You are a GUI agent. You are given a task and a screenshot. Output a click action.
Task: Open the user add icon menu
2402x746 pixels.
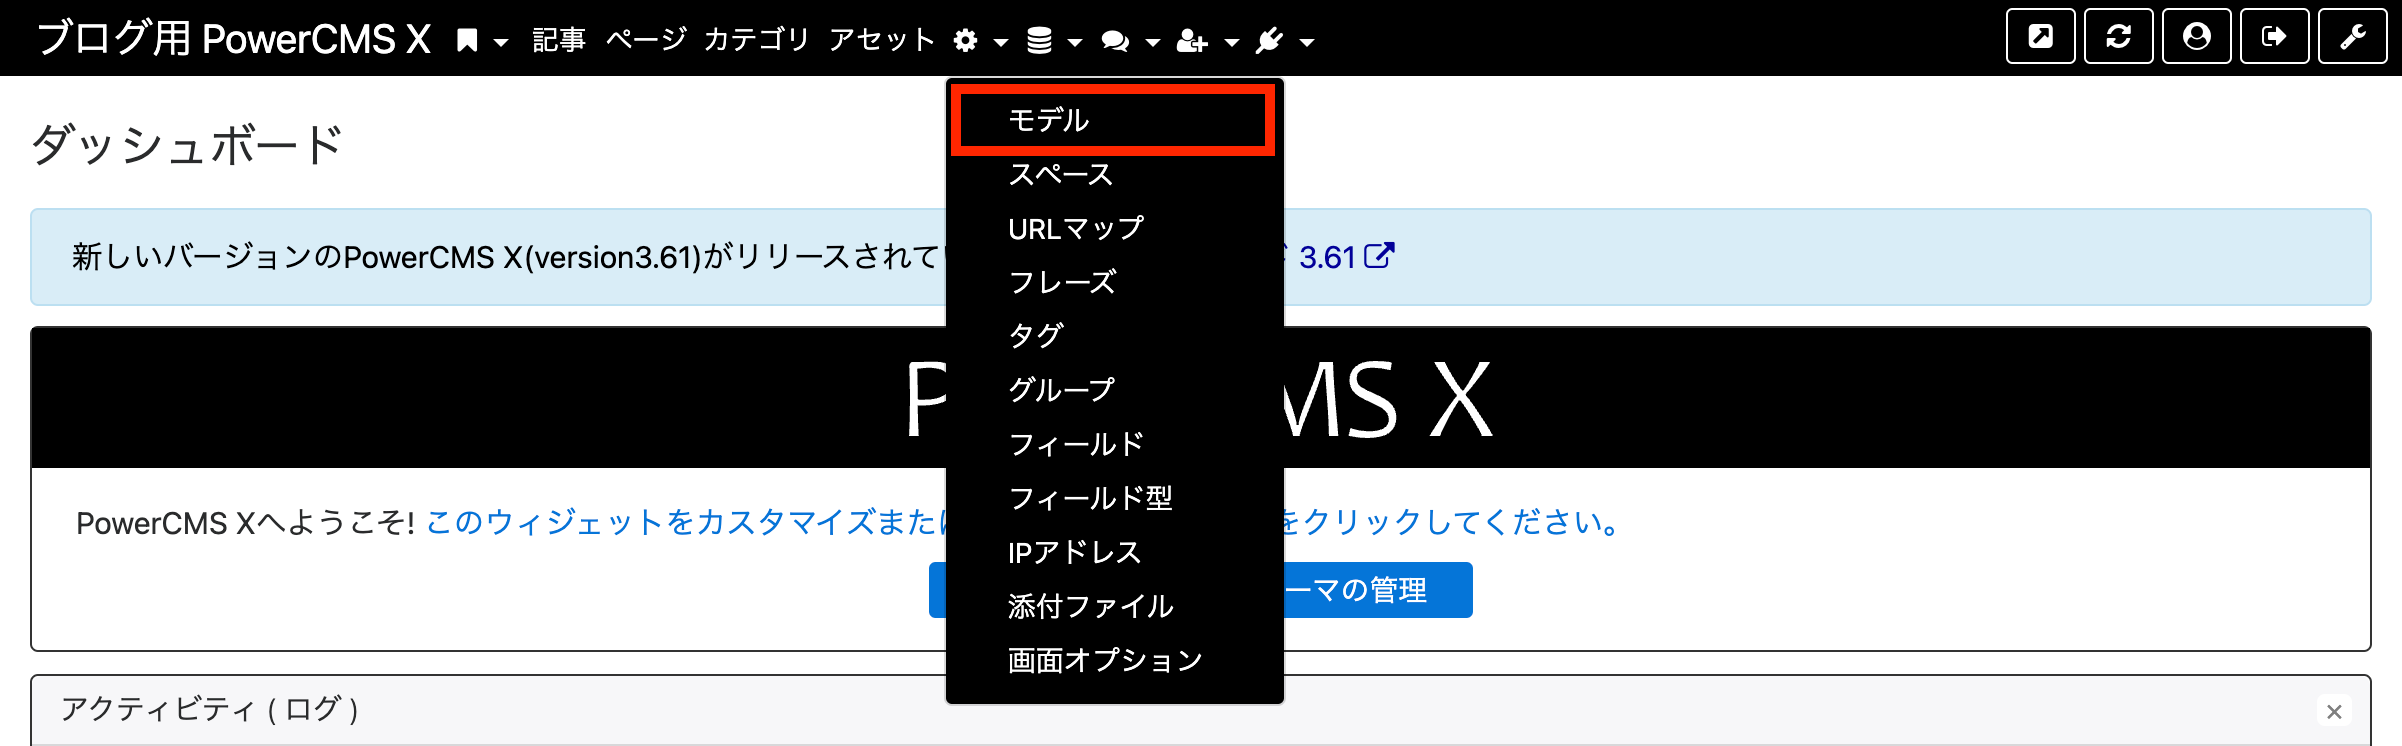point(1192,40)
